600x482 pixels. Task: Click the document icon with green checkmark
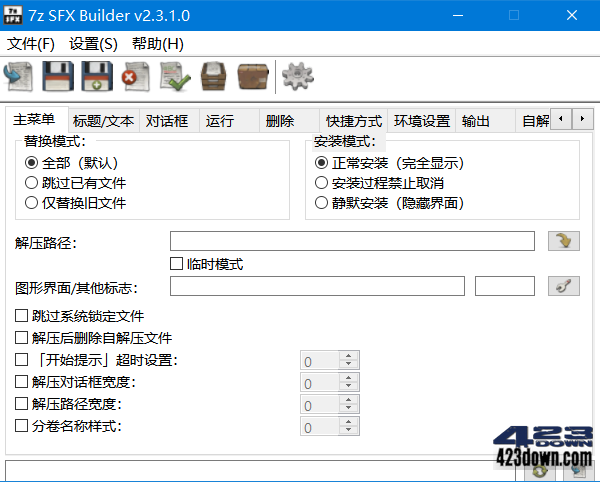[174, 76]
